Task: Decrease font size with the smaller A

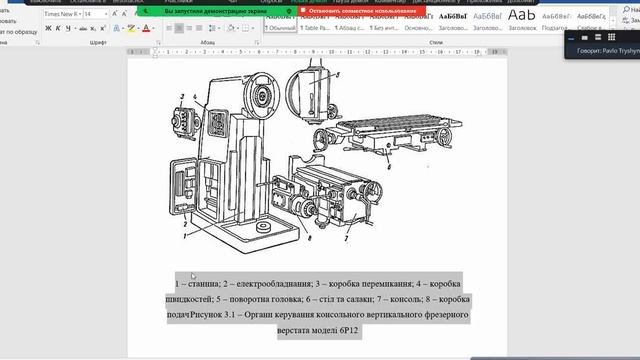Action: [x=124, y=14]
